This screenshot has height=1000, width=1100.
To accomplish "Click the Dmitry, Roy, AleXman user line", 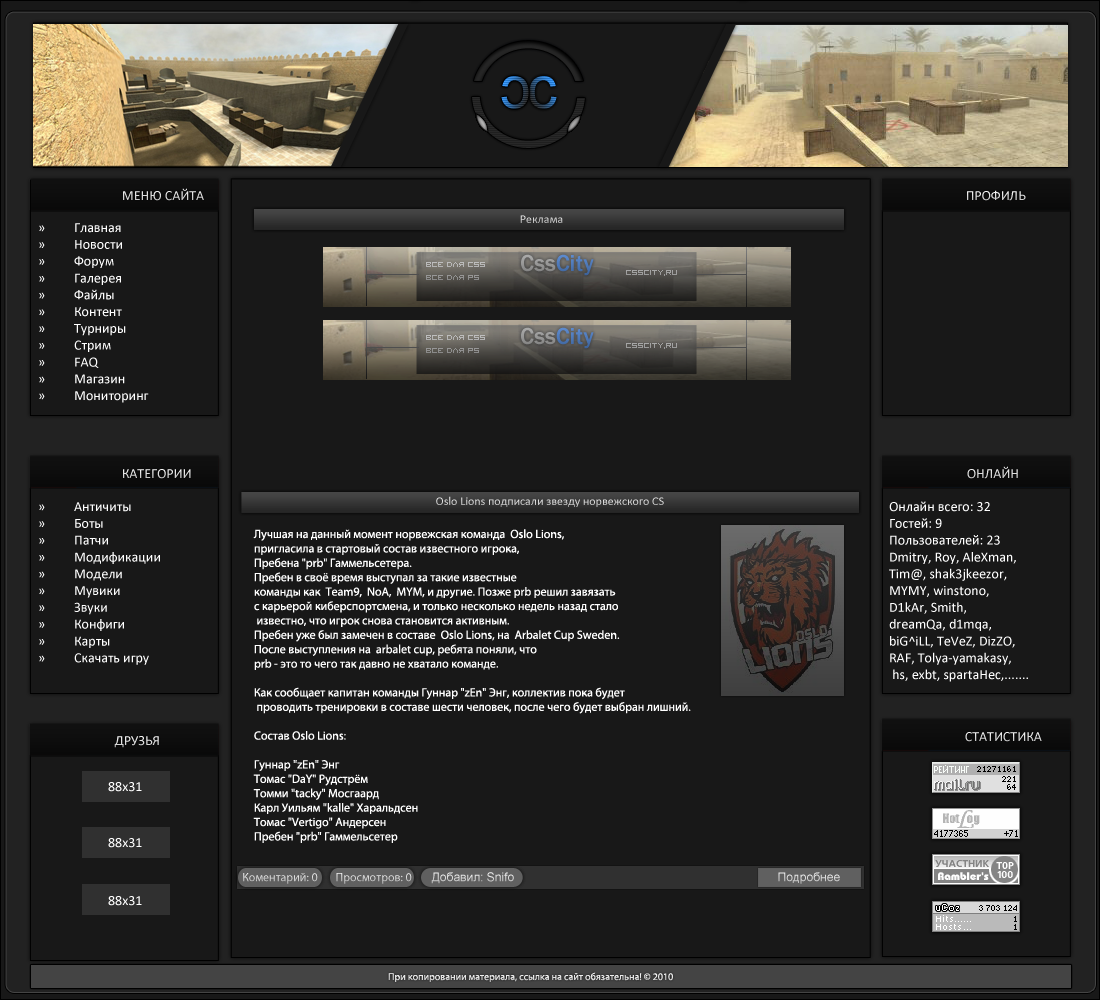I will click(953, 557).
